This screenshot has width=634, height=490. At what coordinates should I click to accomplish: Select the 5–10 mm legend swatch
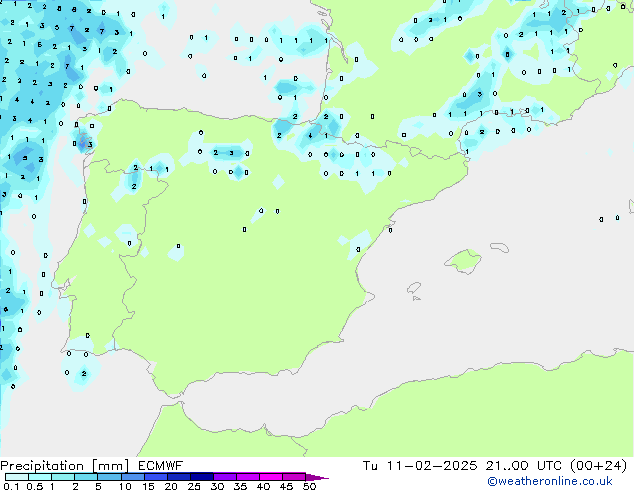(109, 477)
